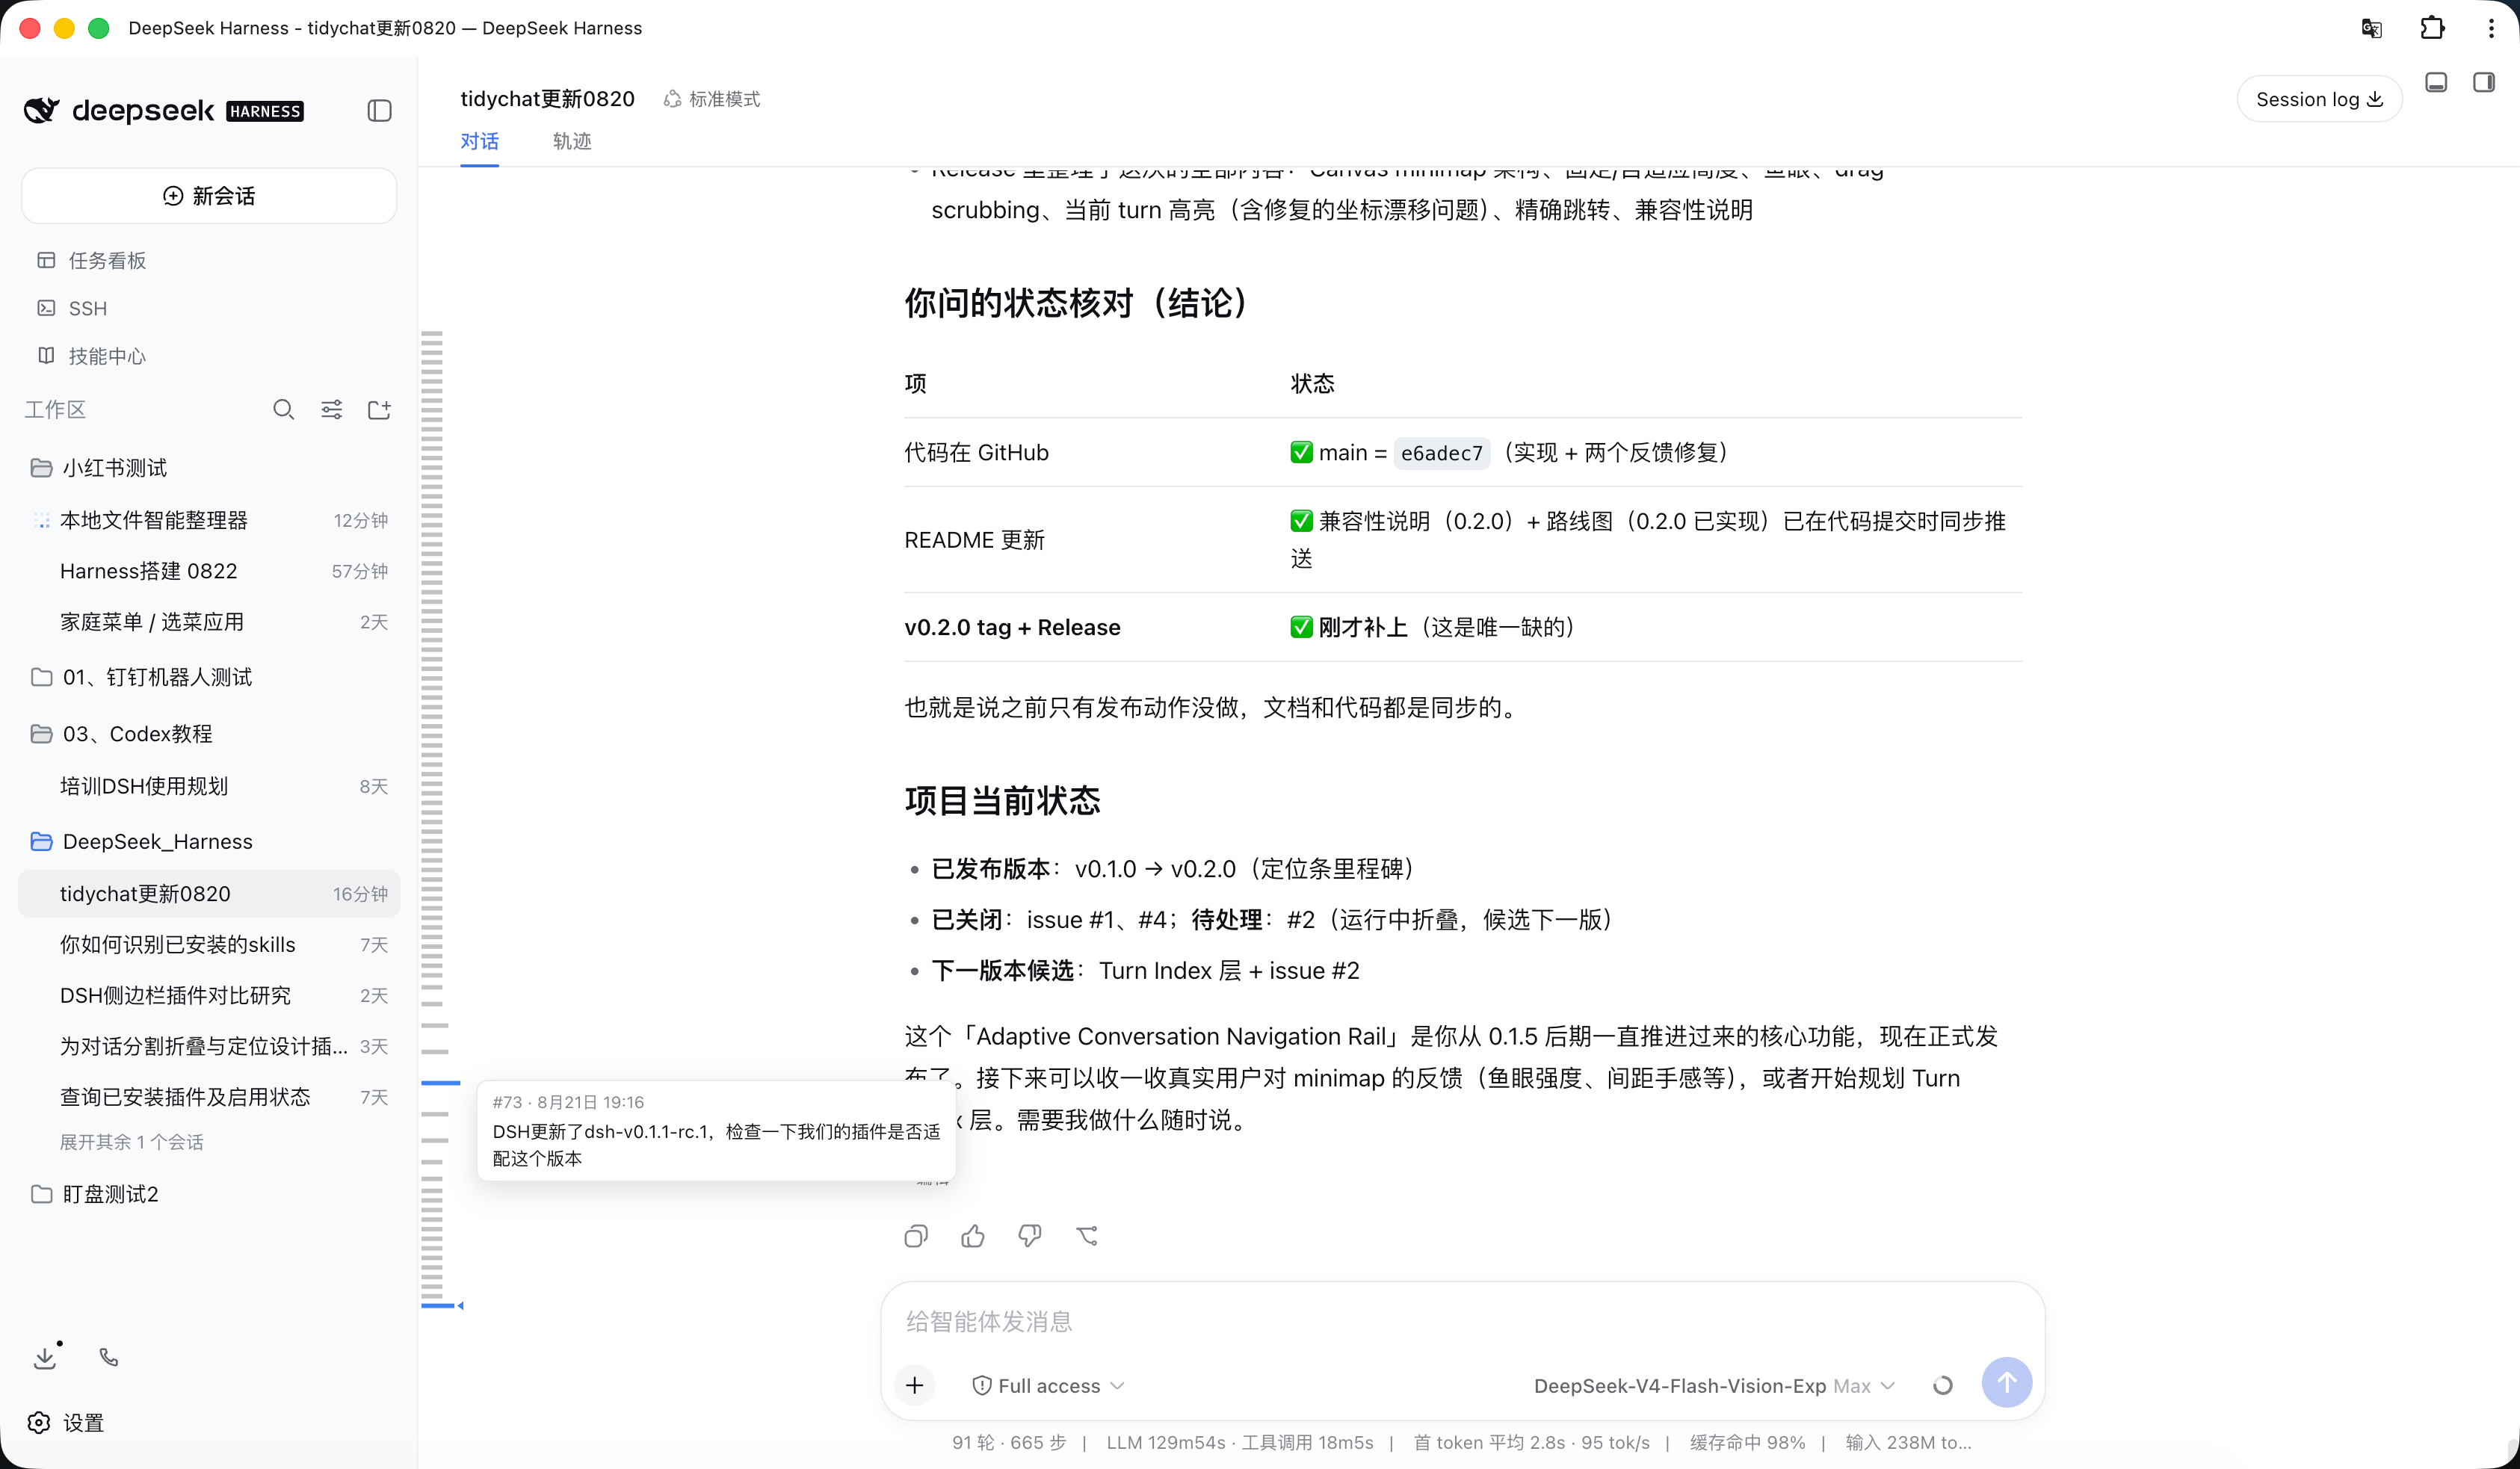Toggle the bottom panel layout icon
The height and width of the screenshot is (1469, 2520).
pyautogui.click(x=2436, y=83)
